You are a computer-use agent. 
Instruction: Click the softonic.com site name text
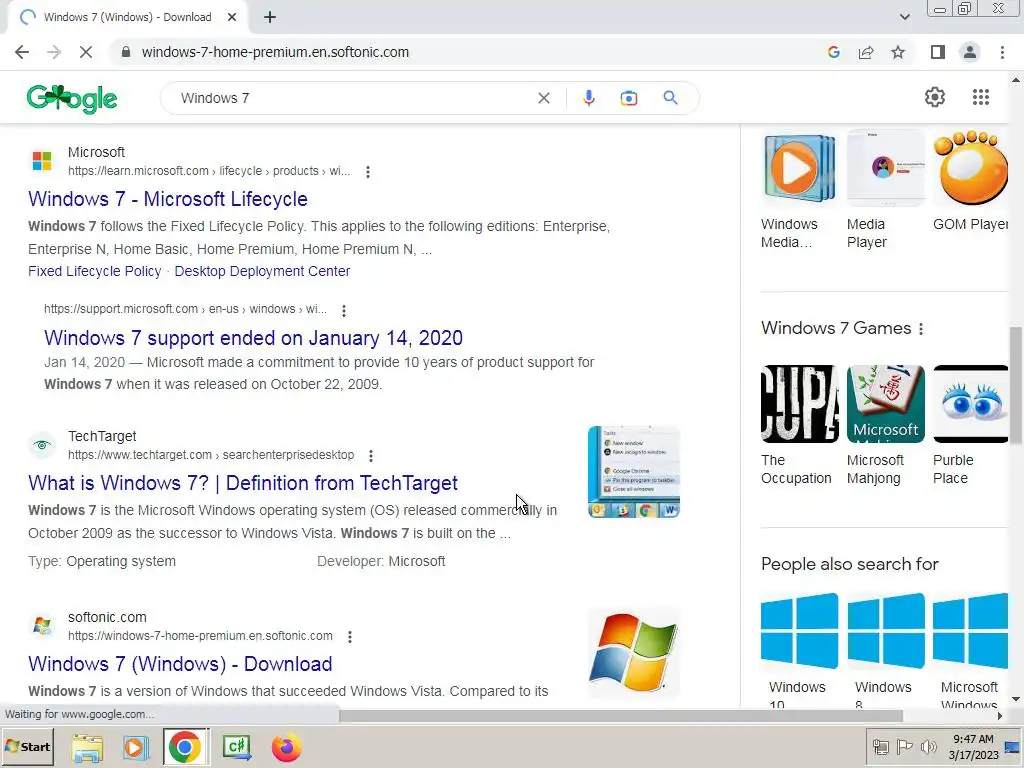coord(107,617)
